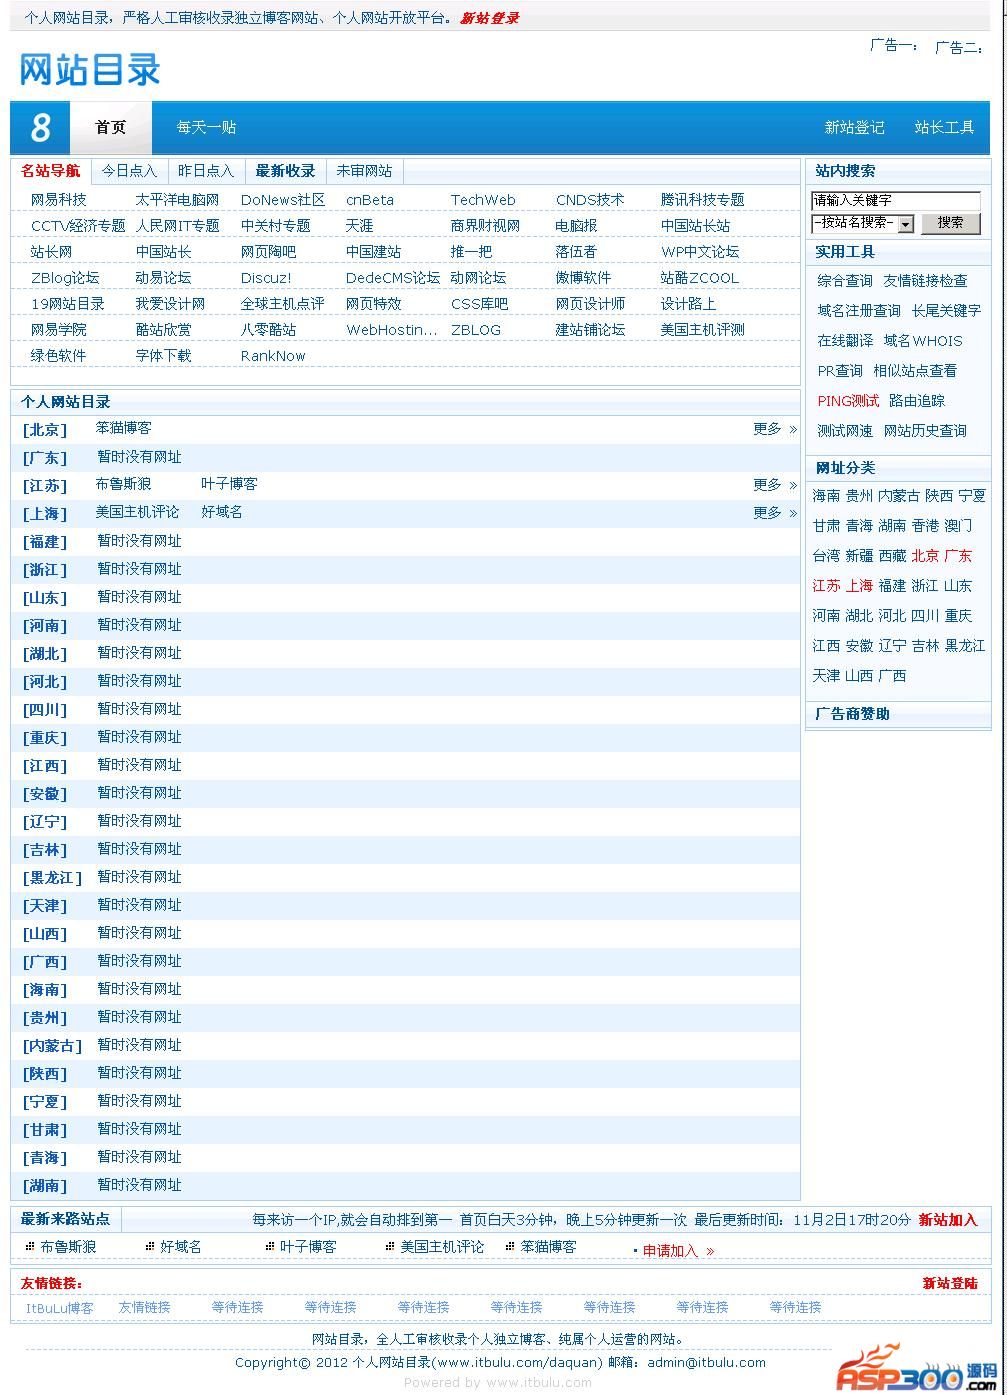Select 海南 under 网址分类
This screenshot has height=1395, width=1007.
tap(826, 496)
